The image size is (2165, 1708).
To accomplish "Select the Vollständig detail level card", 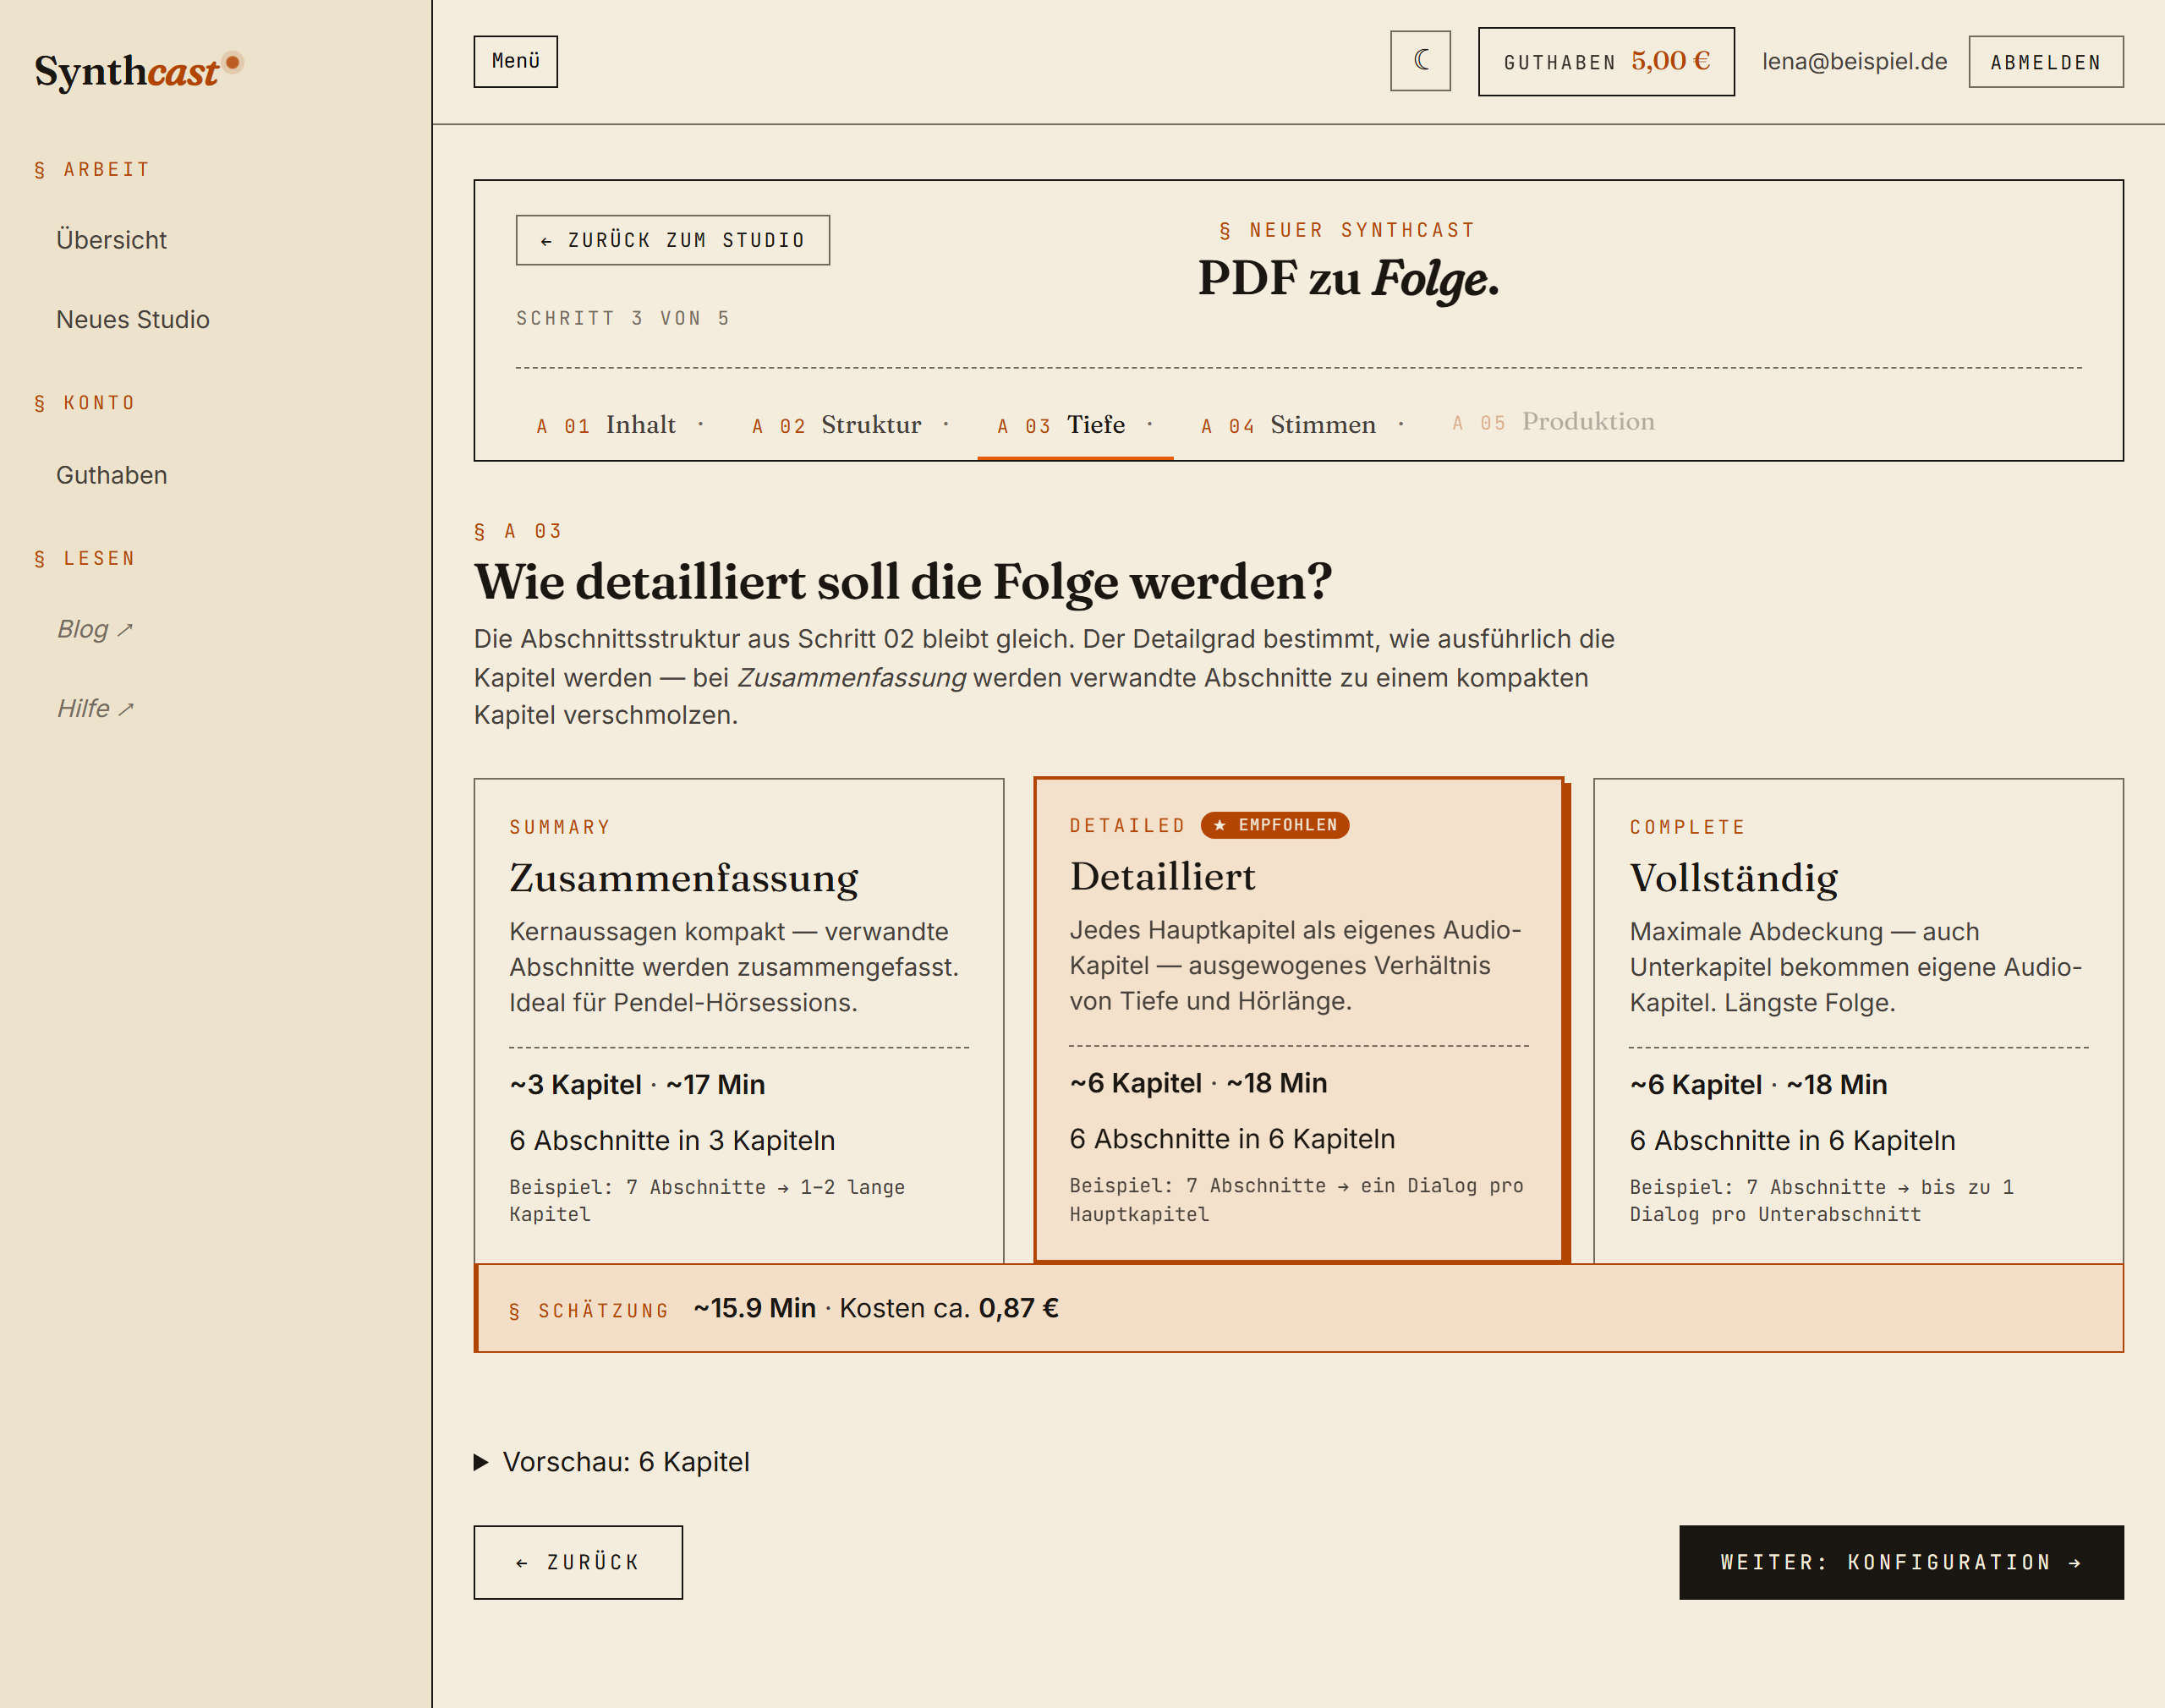I will (1858, 1020).
